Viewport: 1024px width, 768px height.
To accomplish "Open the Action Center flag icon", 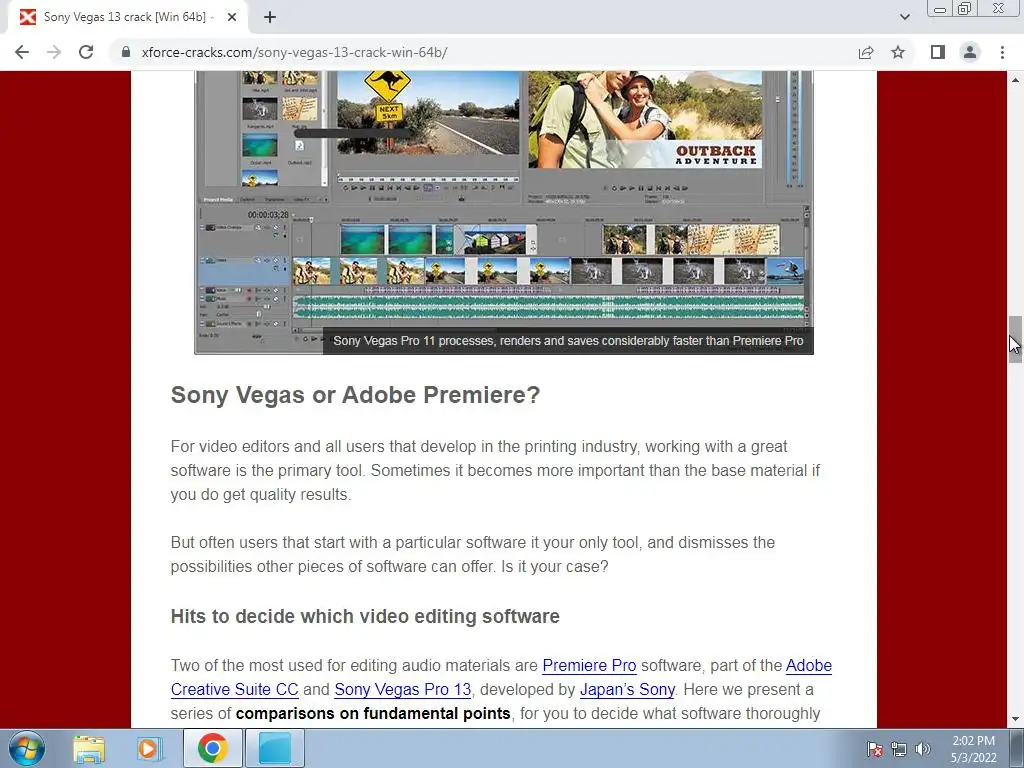I will pyautogui.click(x=875, y=749).
